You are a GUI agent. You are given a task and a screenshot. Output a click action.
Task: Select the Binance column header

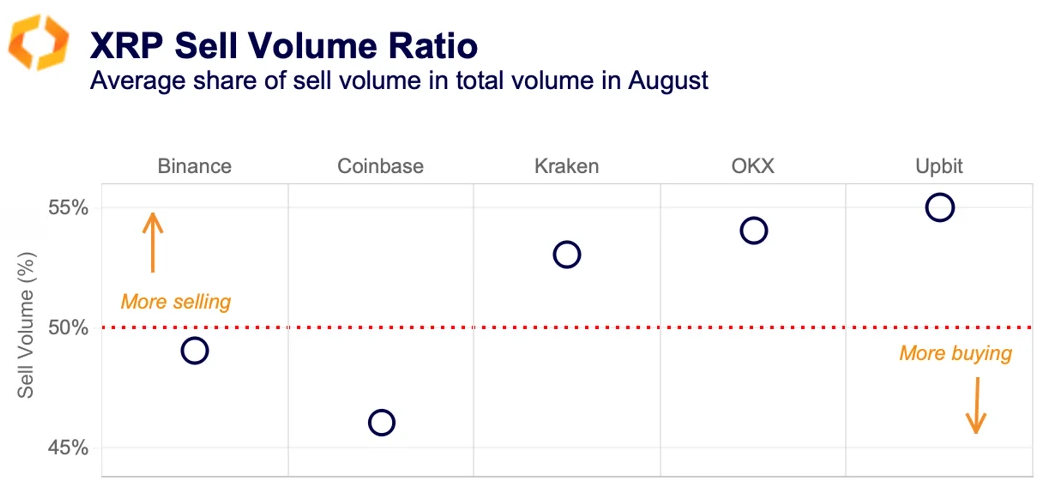point(195,166)
